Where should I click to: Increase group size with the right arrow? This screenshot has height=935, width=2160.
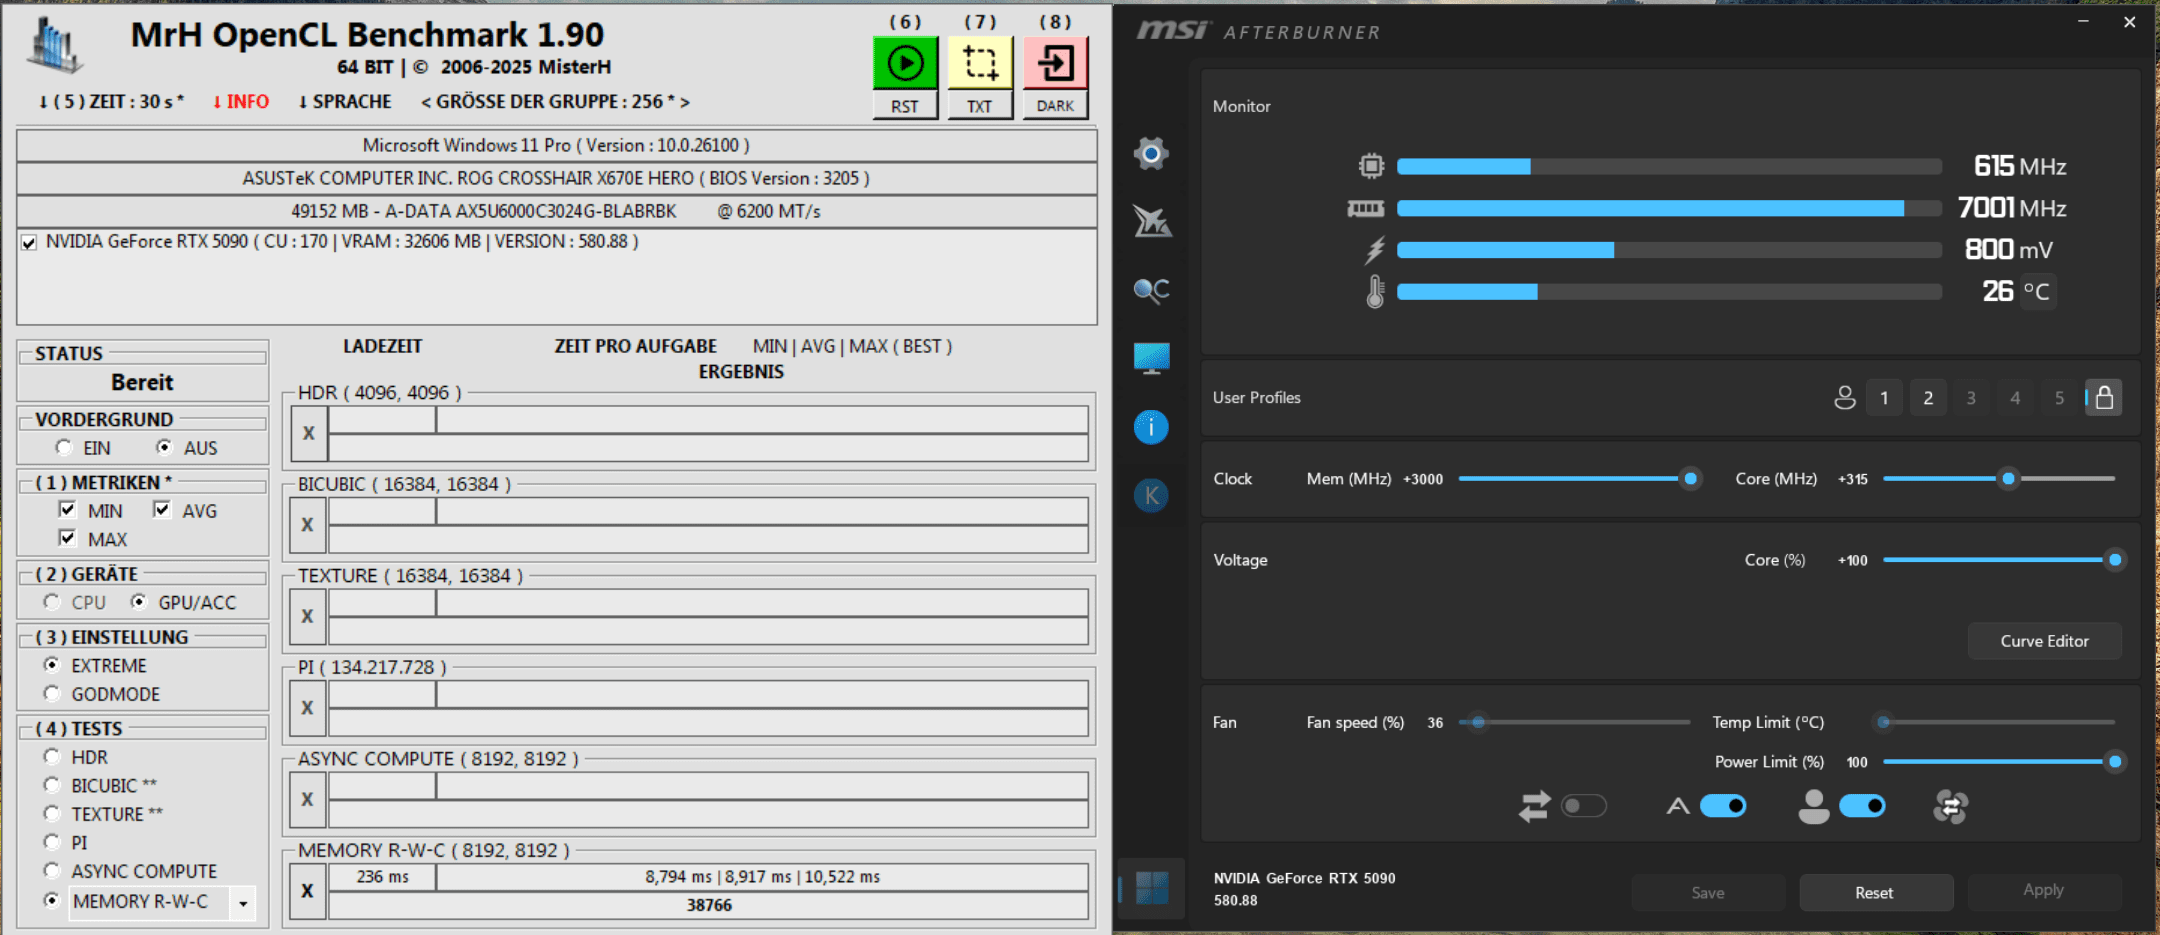[x=685, y=102]
